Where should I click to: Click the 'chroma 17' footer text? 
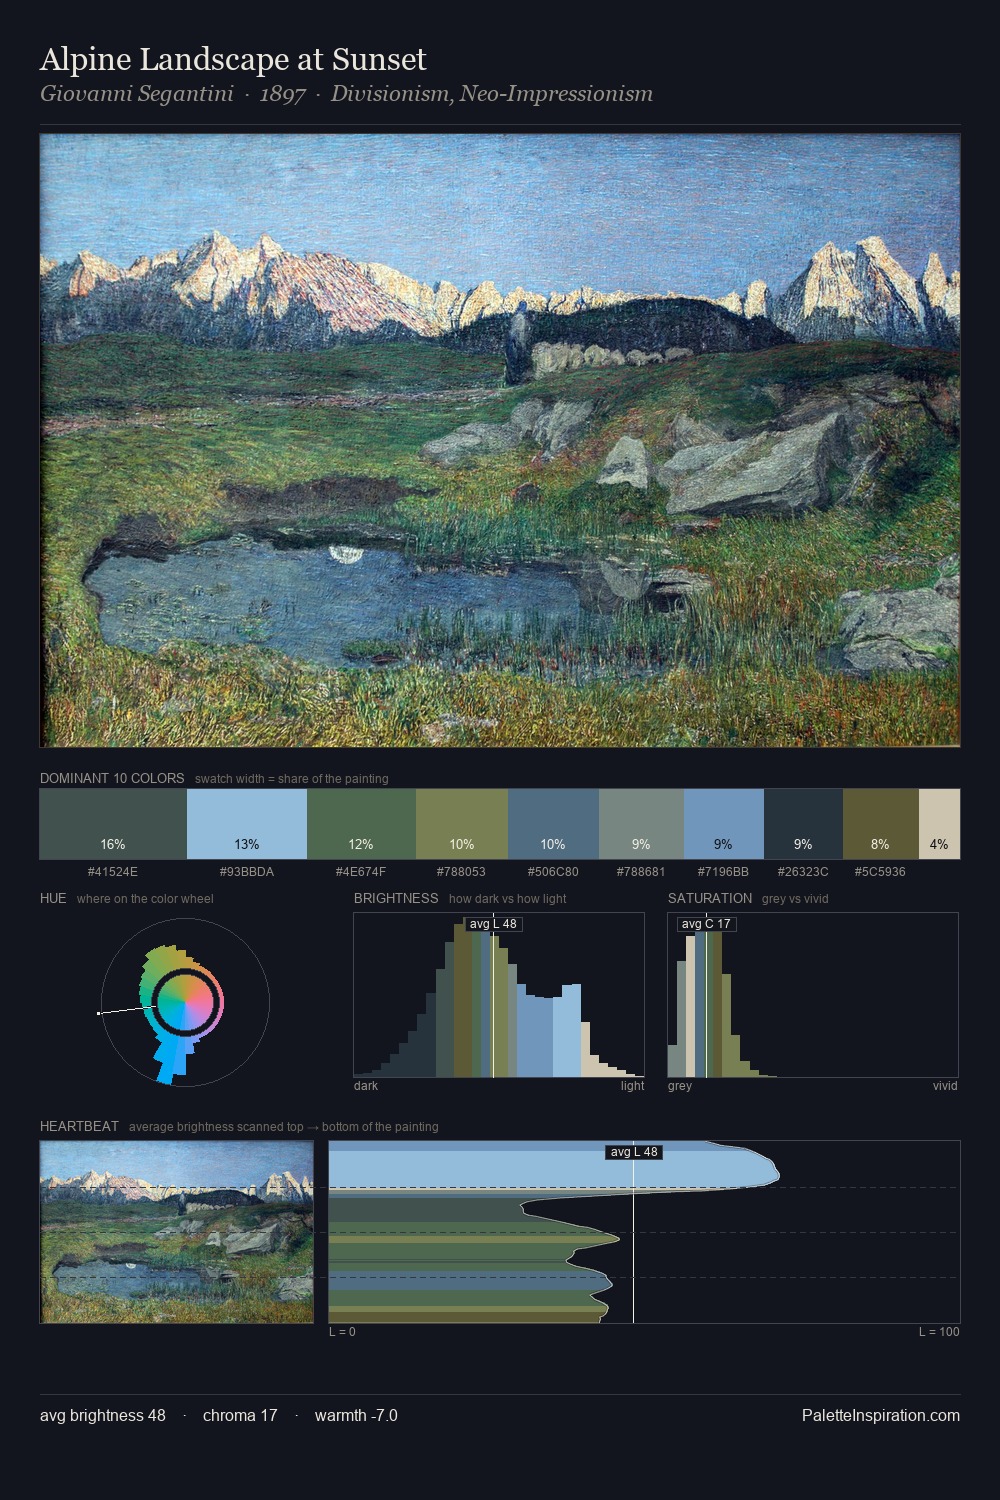(x=240, y=1415)
